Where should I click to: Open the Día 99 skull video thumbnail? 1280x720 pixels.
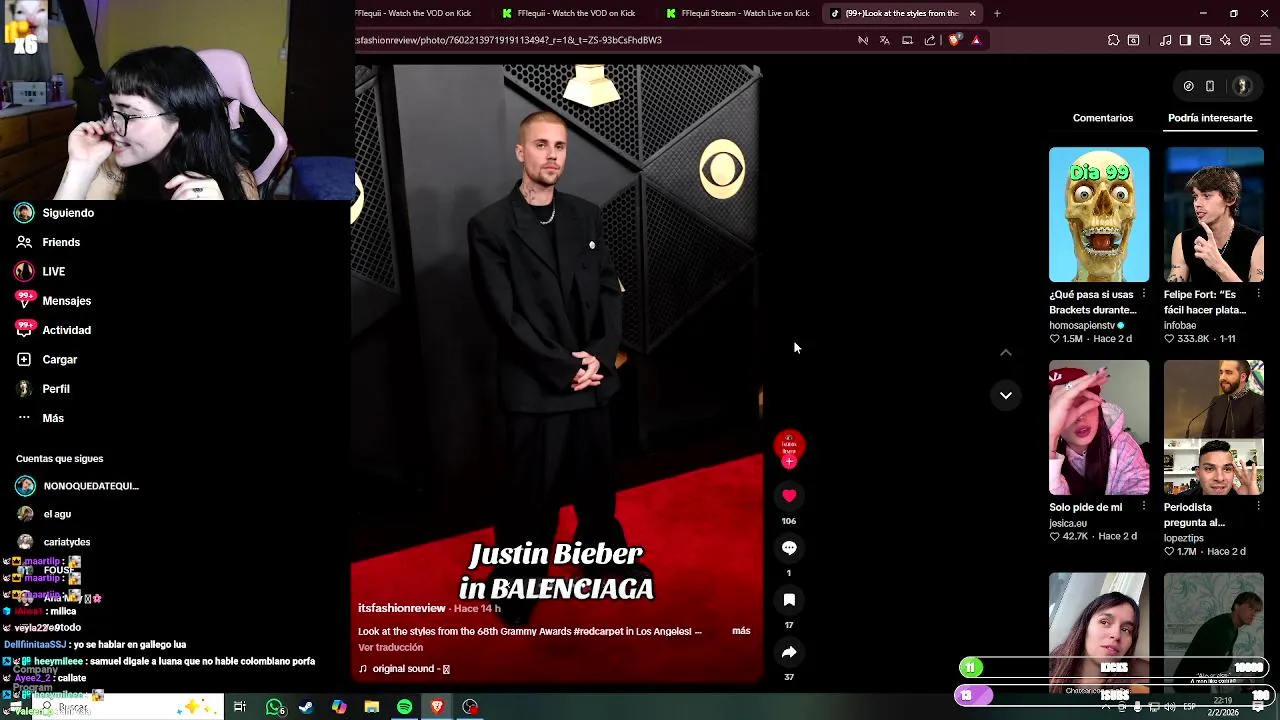(x=1099, y=214)
